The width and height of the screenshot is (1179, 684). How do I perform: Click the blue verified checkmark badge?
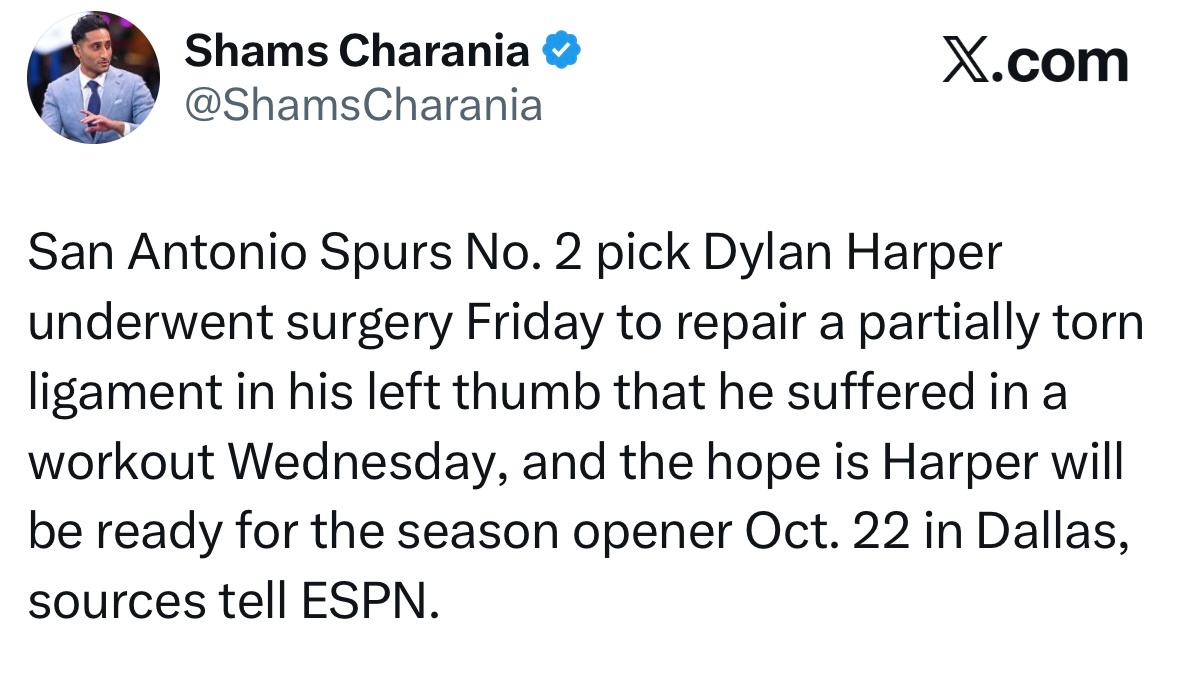click(x=561, y=50)
